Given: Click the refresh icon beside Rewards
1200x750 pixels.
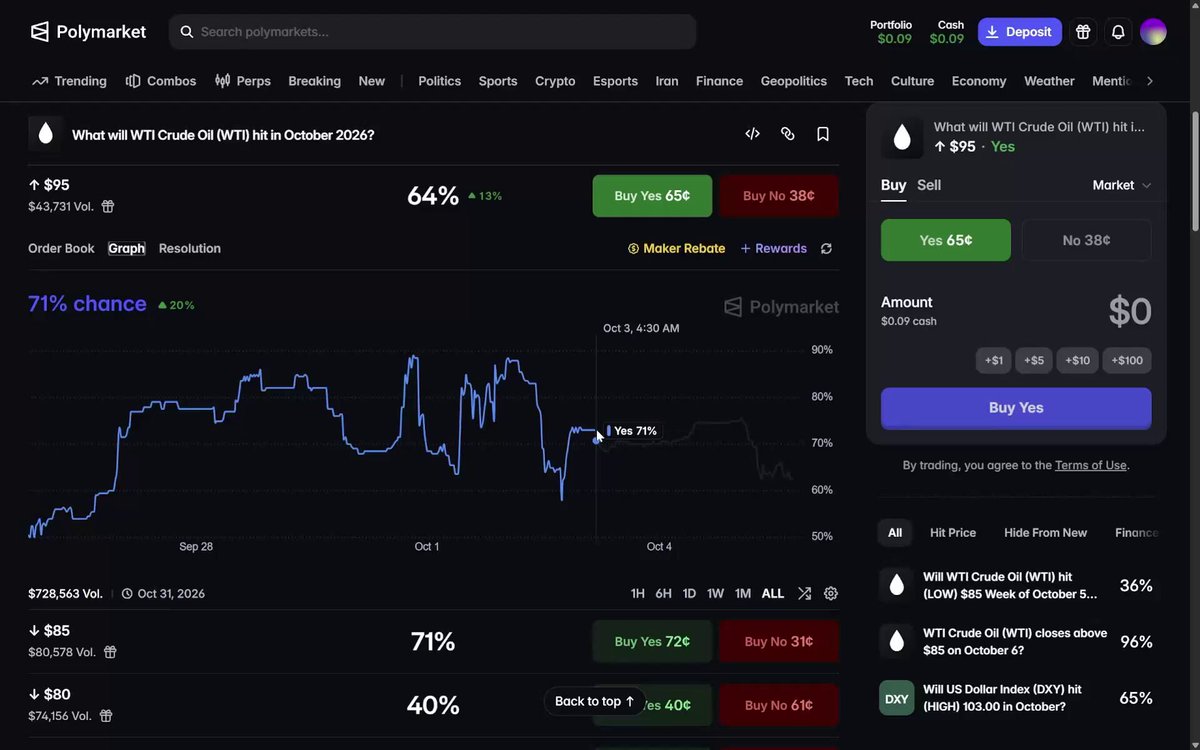Looking at the screenshot, I should [826, 249].
